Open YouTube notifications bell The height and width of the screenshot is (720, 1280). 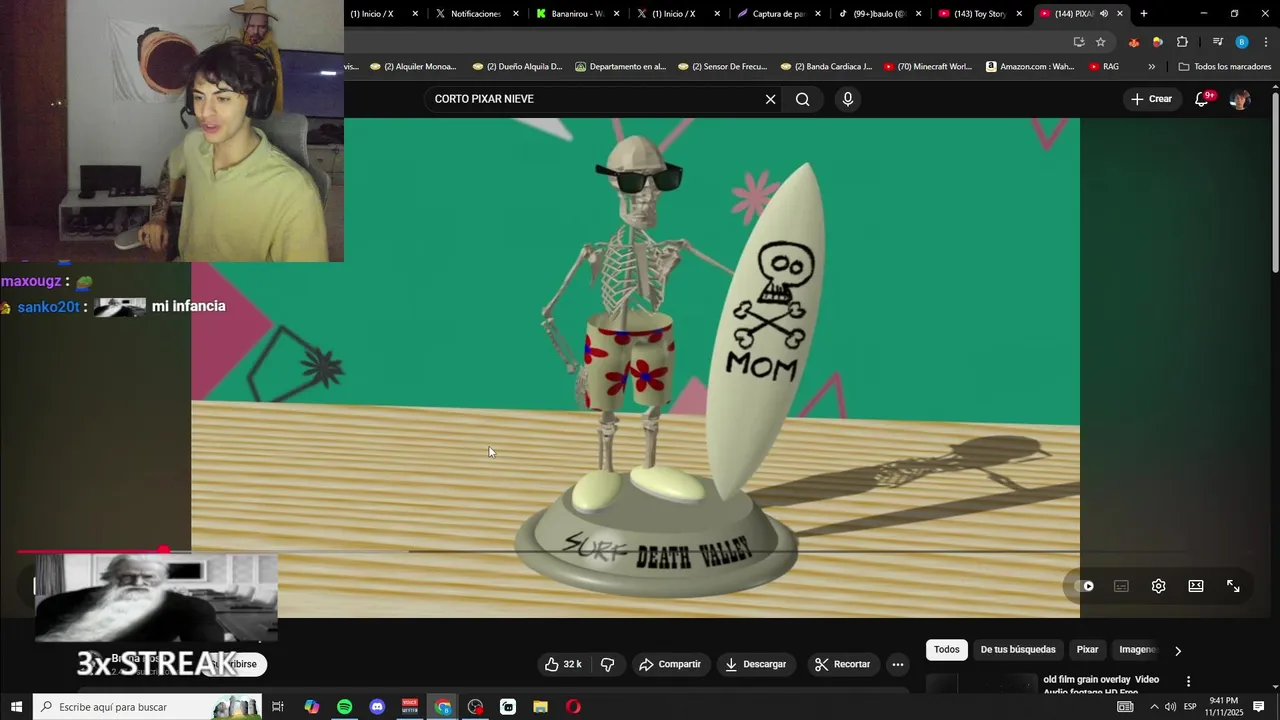click(1202, 99)
